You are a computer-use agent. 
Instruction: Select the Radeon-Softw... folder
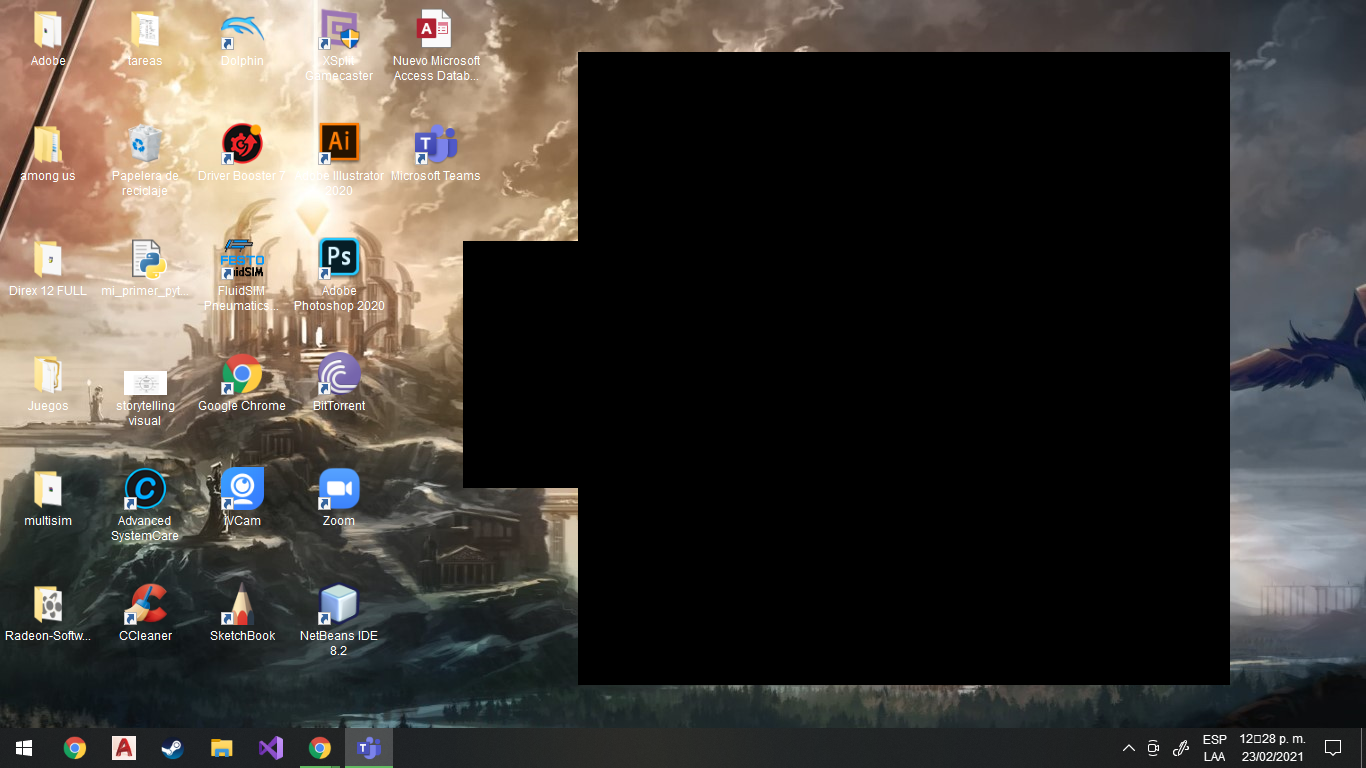coord(48,615)
